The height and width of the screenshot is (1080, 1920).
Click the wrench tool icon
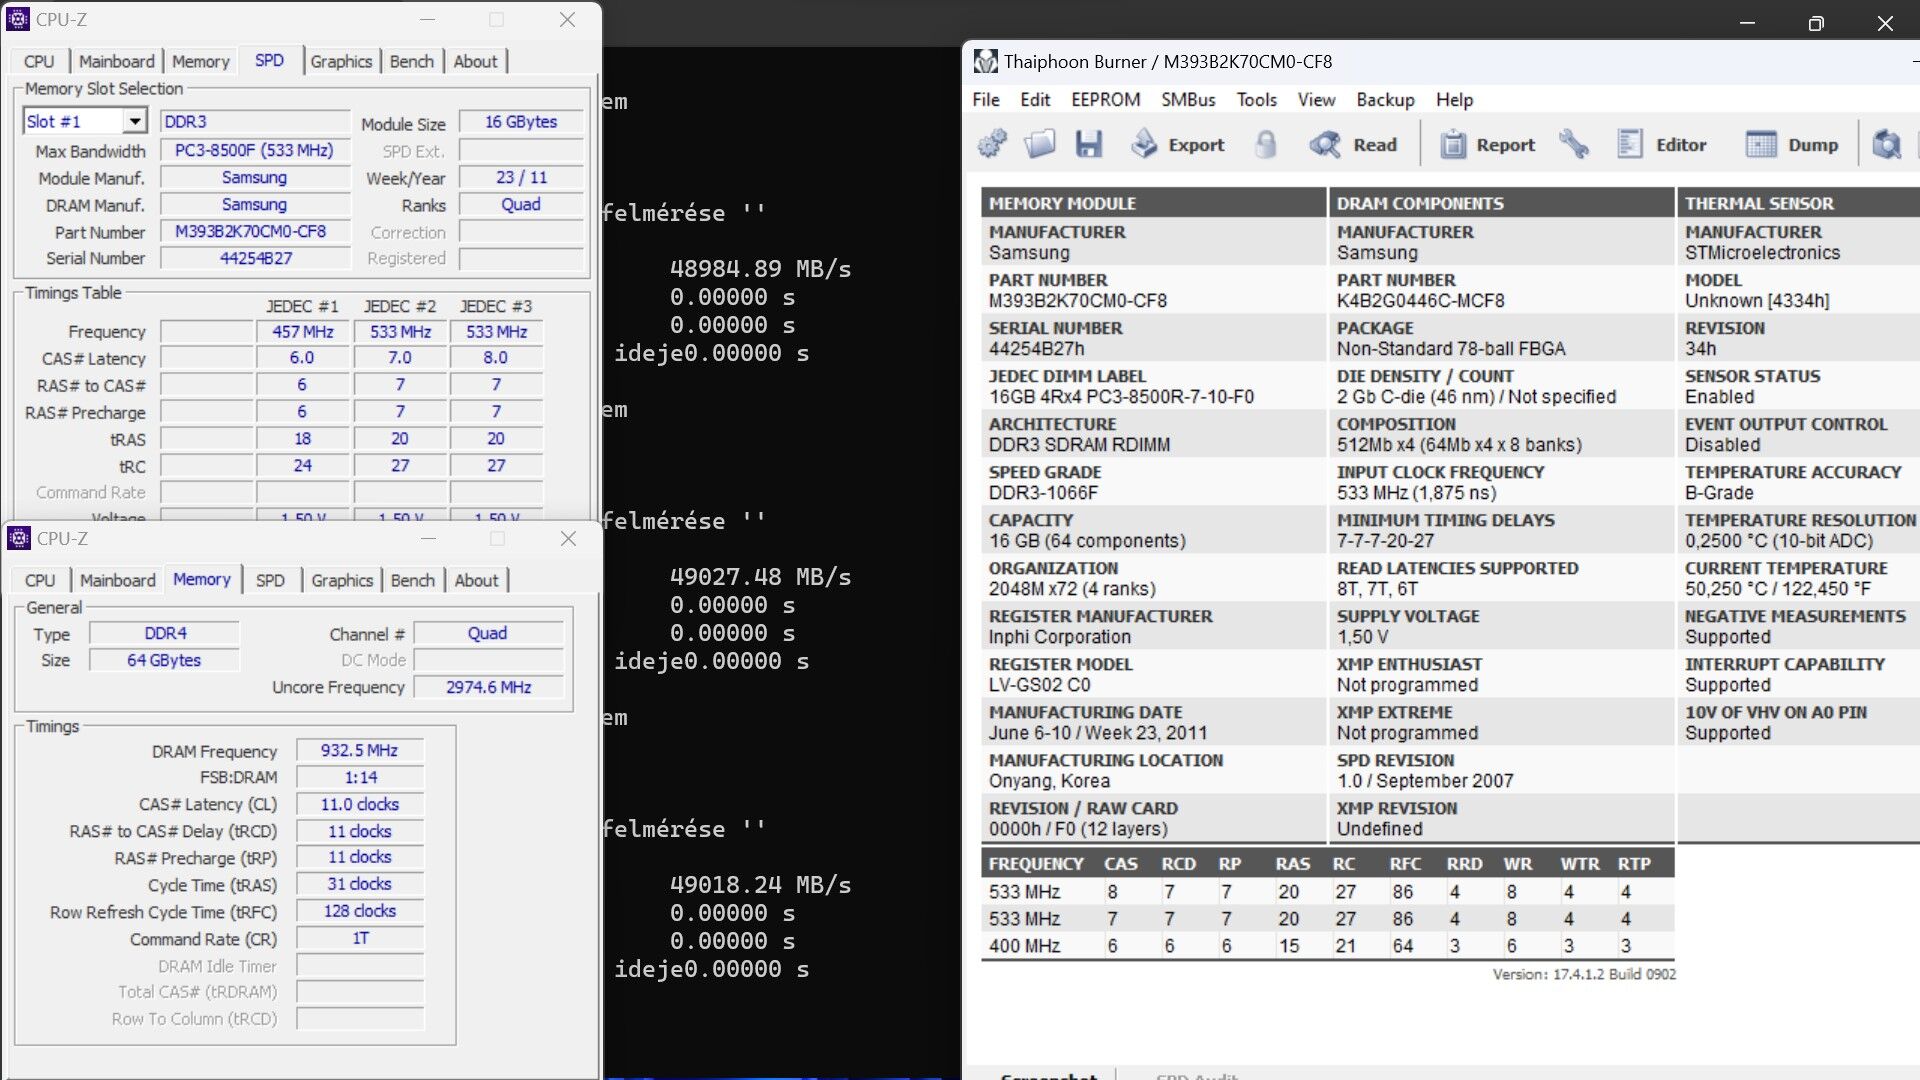(x=1574, y=144)
